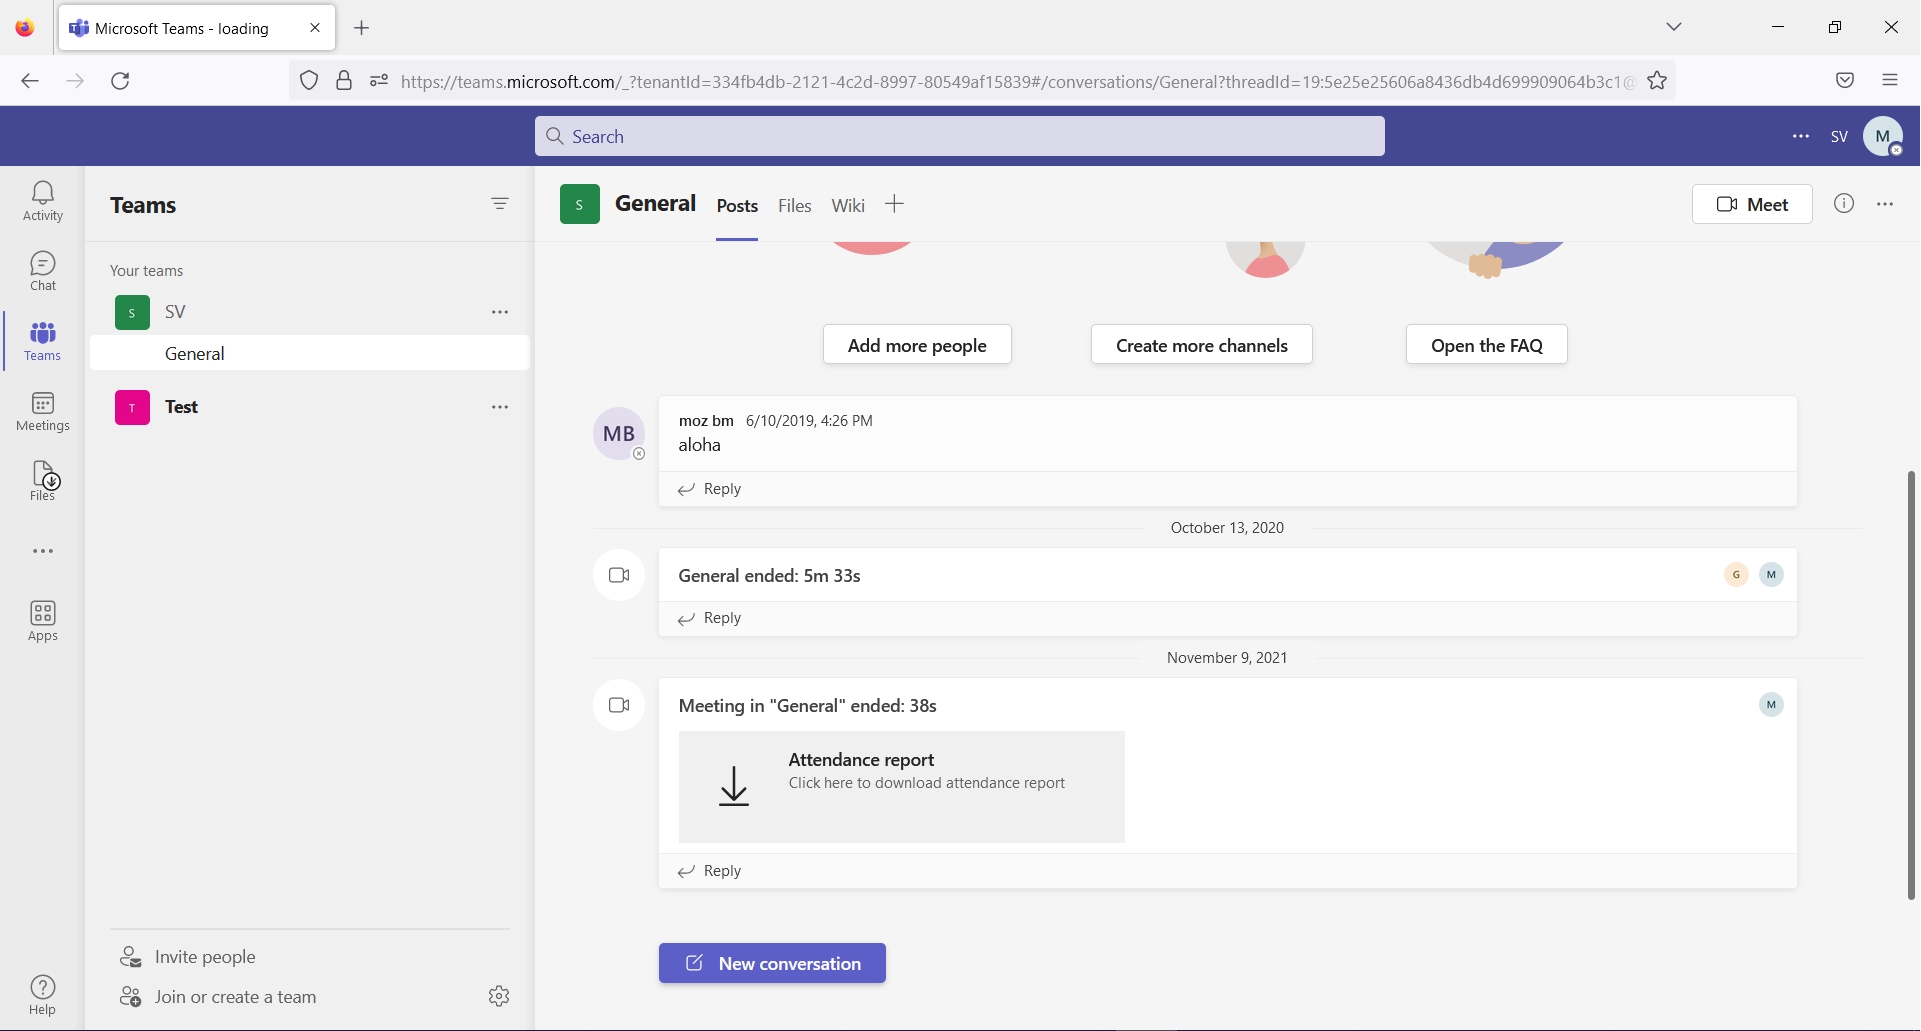The height and width of the screenshot is (1031, 1921).
Task: Click the tracking protection shield icon
Action: click(x=309, y=81)
